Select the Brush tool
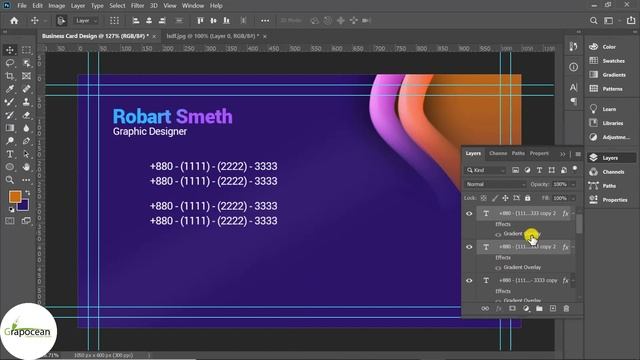Screen dimensions: 640x360 coord(10,102)
